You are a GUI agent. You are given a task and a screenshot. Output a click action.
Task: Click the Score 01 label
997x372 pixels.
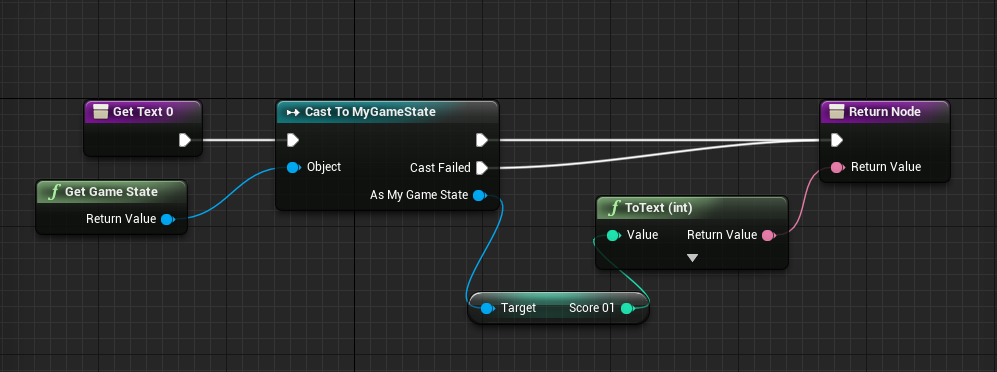(592, 308)
